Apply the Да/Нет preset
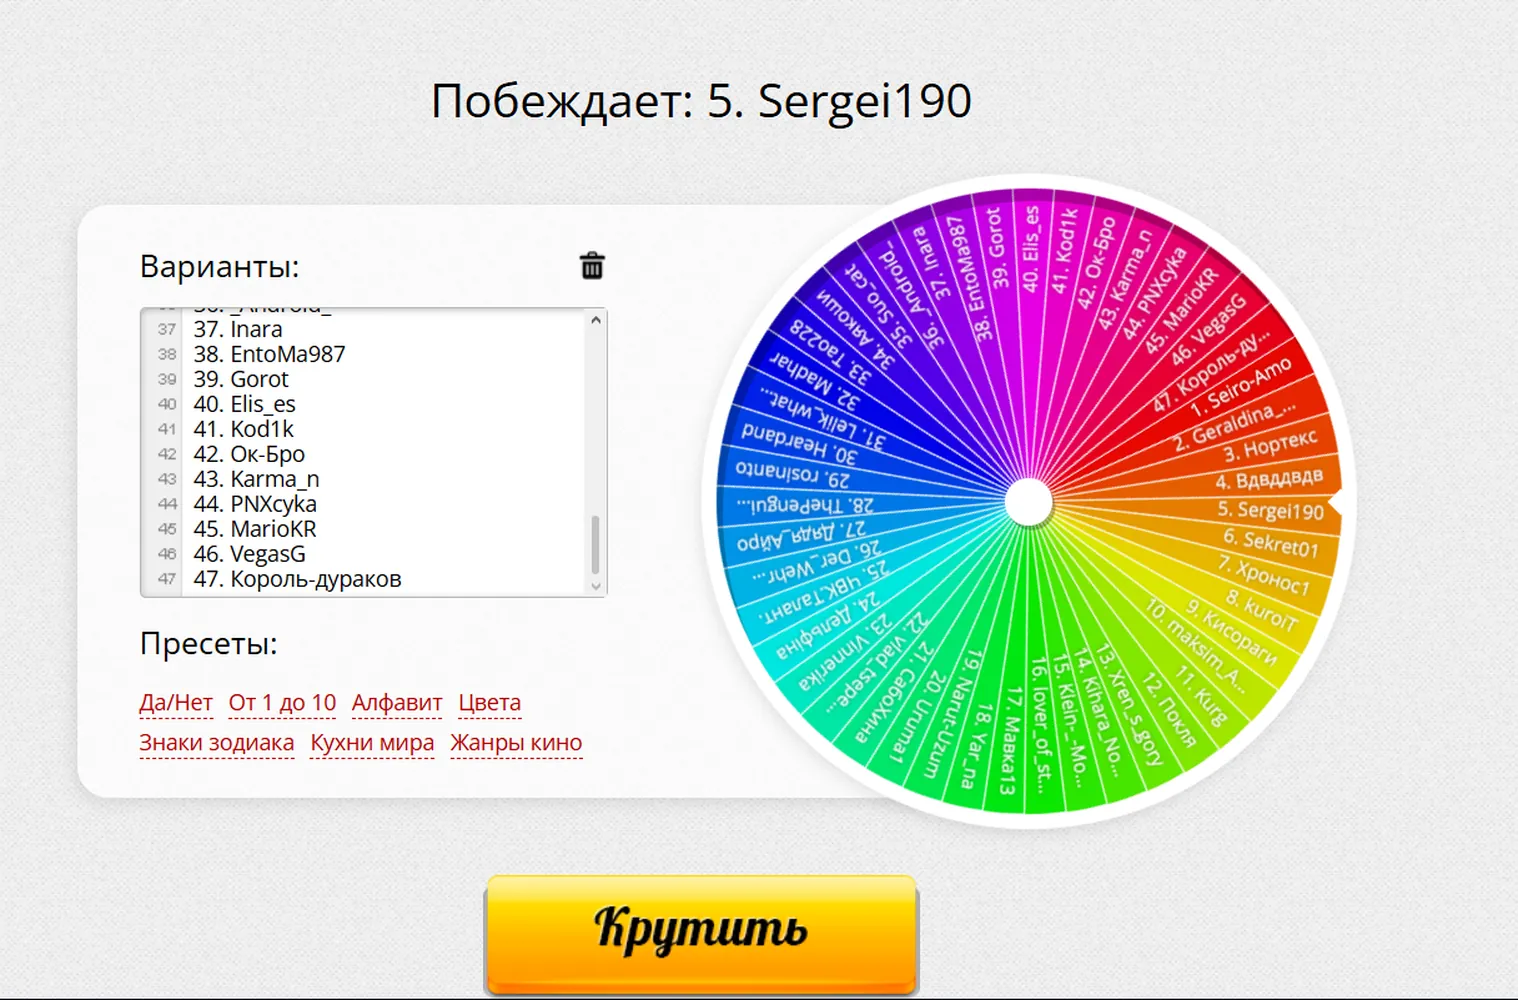The height and width of the screenshot is (1000, 1518). click(x=176, y=703)
